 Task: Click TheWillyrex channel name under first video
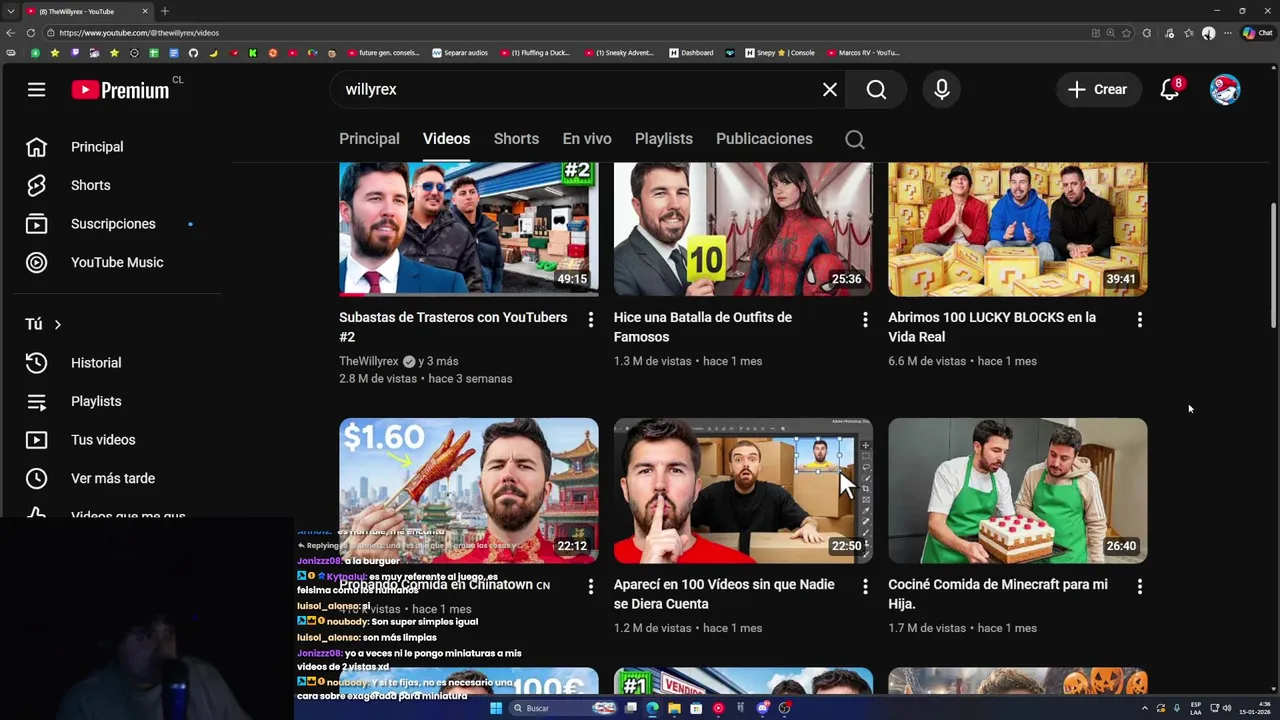pos(369,361)
